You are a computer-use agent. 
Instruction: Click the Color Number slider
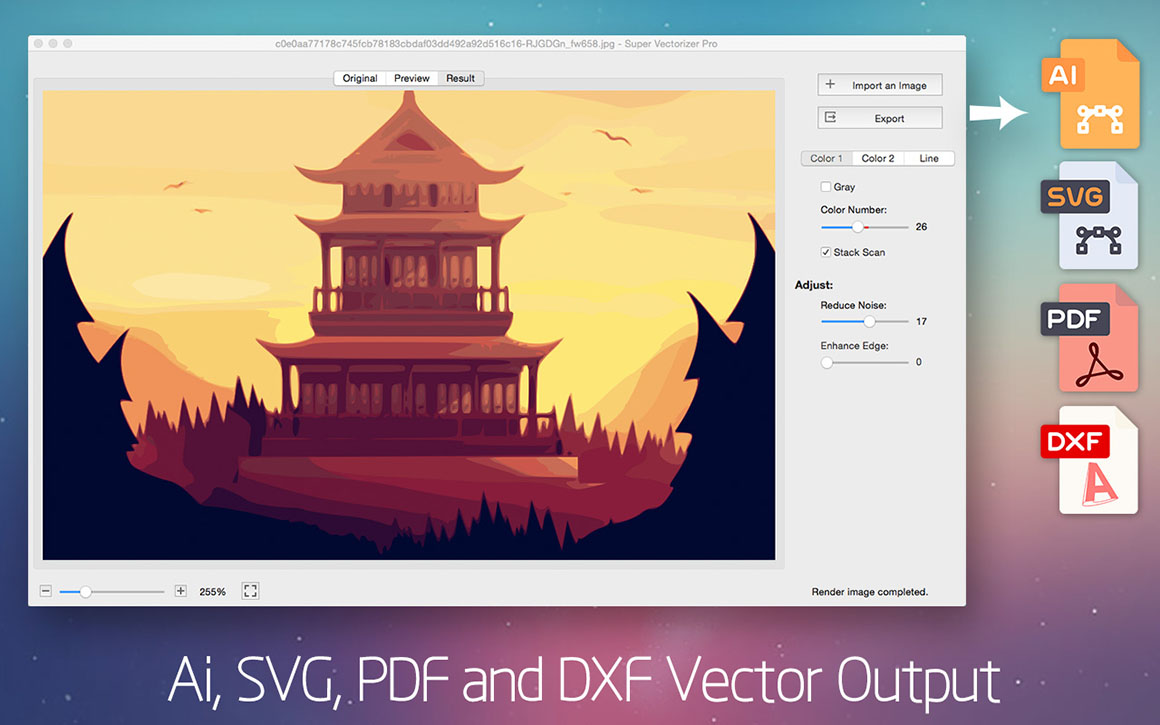coord(865,227)
